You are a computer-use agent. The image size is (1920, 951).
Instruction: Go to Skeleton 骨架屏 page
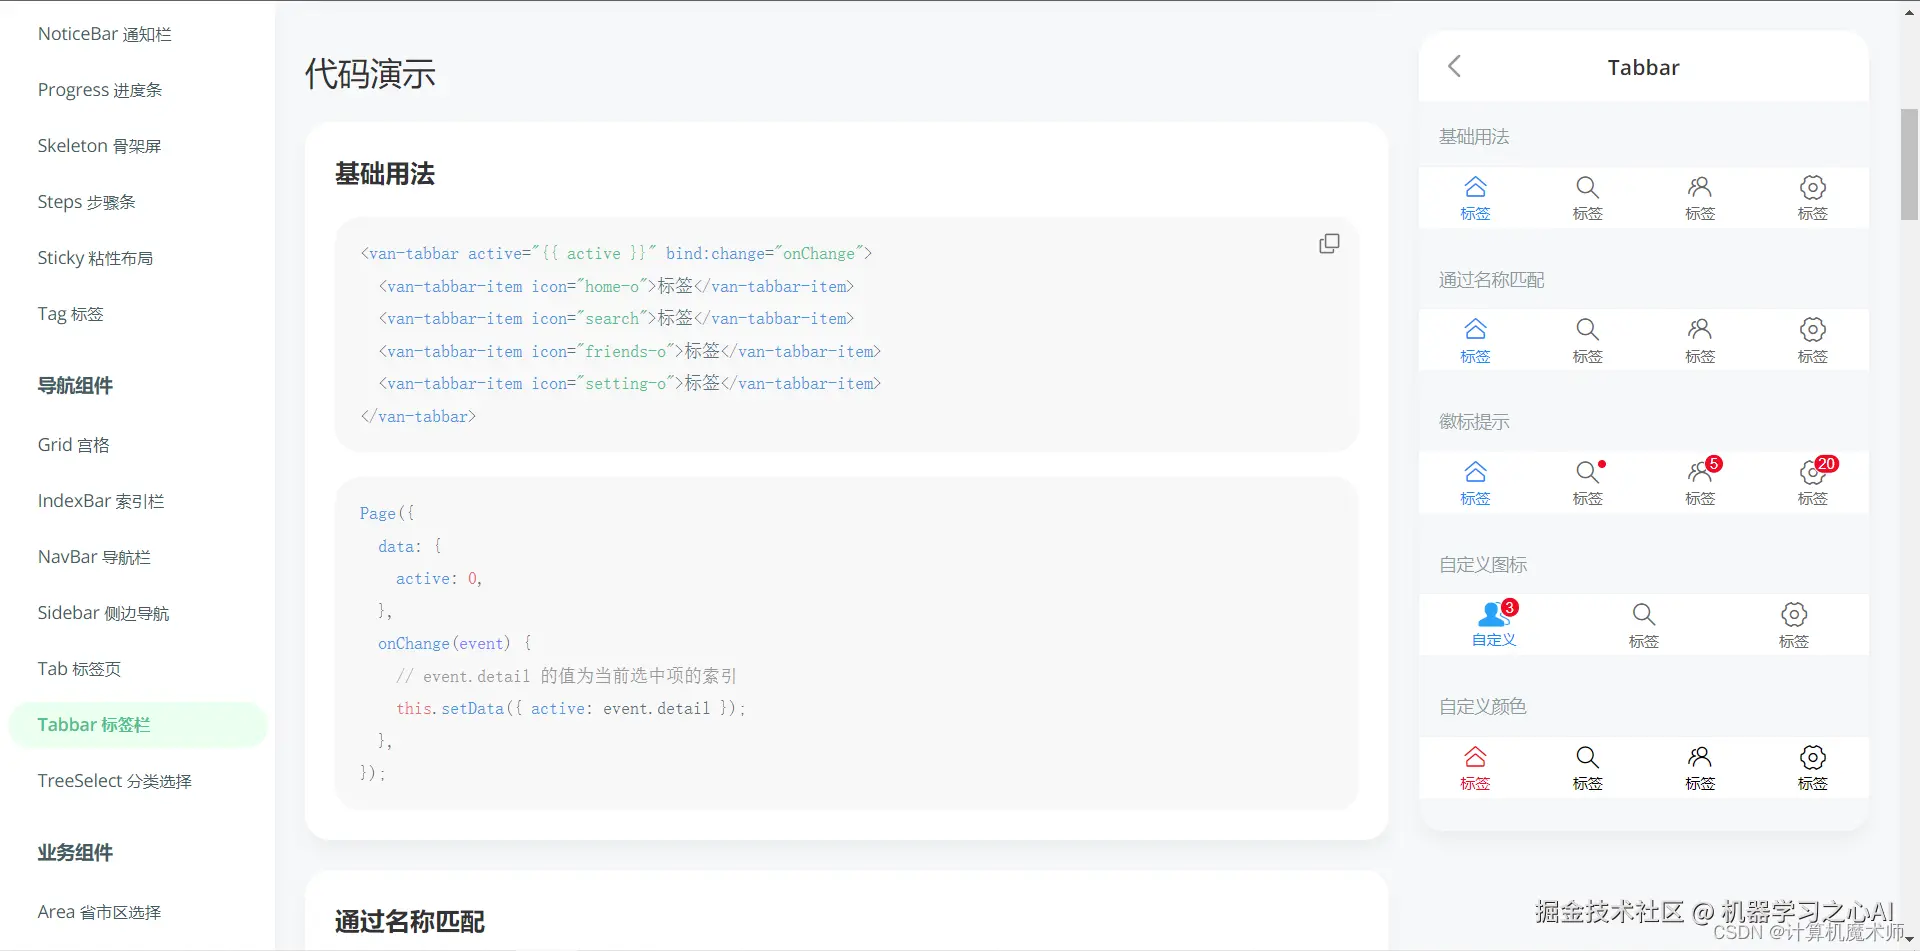pyautogui.click(x=100, y=146)
